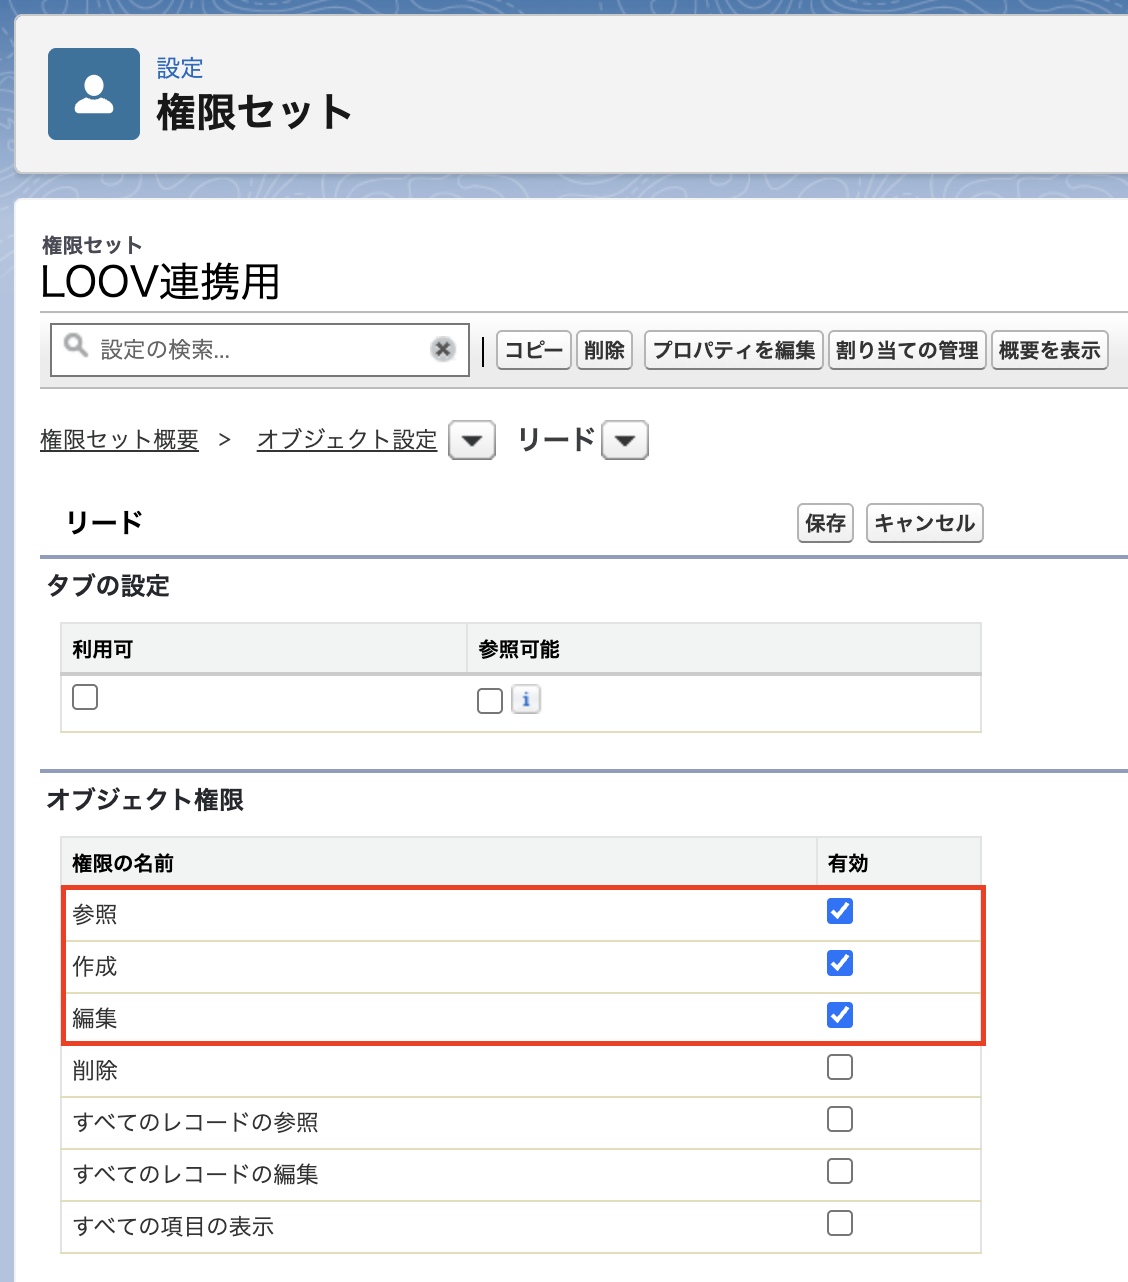Click the コピー button
This screenshot has height=1282, width=1128.
pyautogui.click(x=534, y=350)
